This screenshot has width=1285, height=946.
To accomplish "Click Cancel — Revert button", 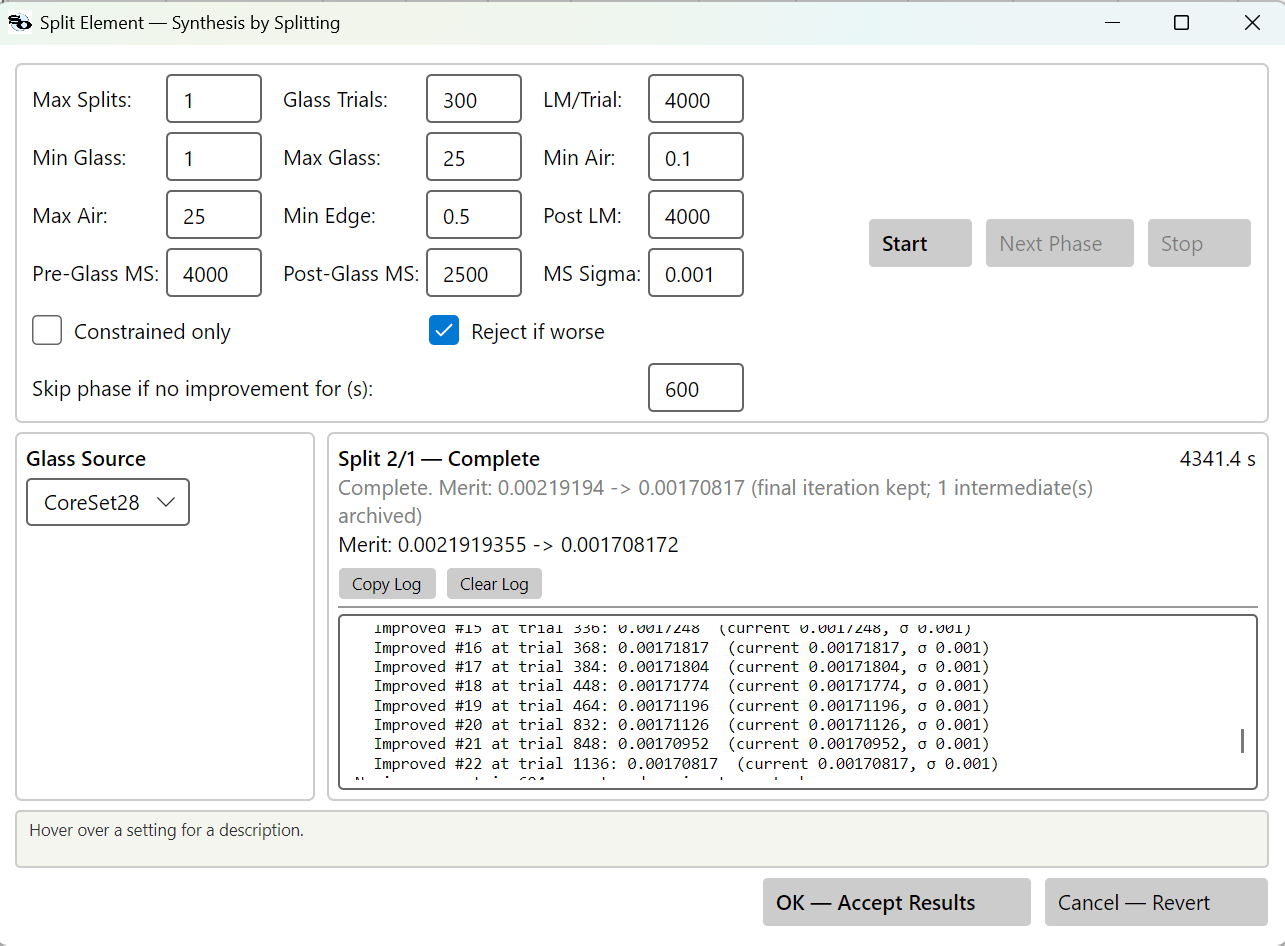I will pyautogui.click(x=1156, y=902).
